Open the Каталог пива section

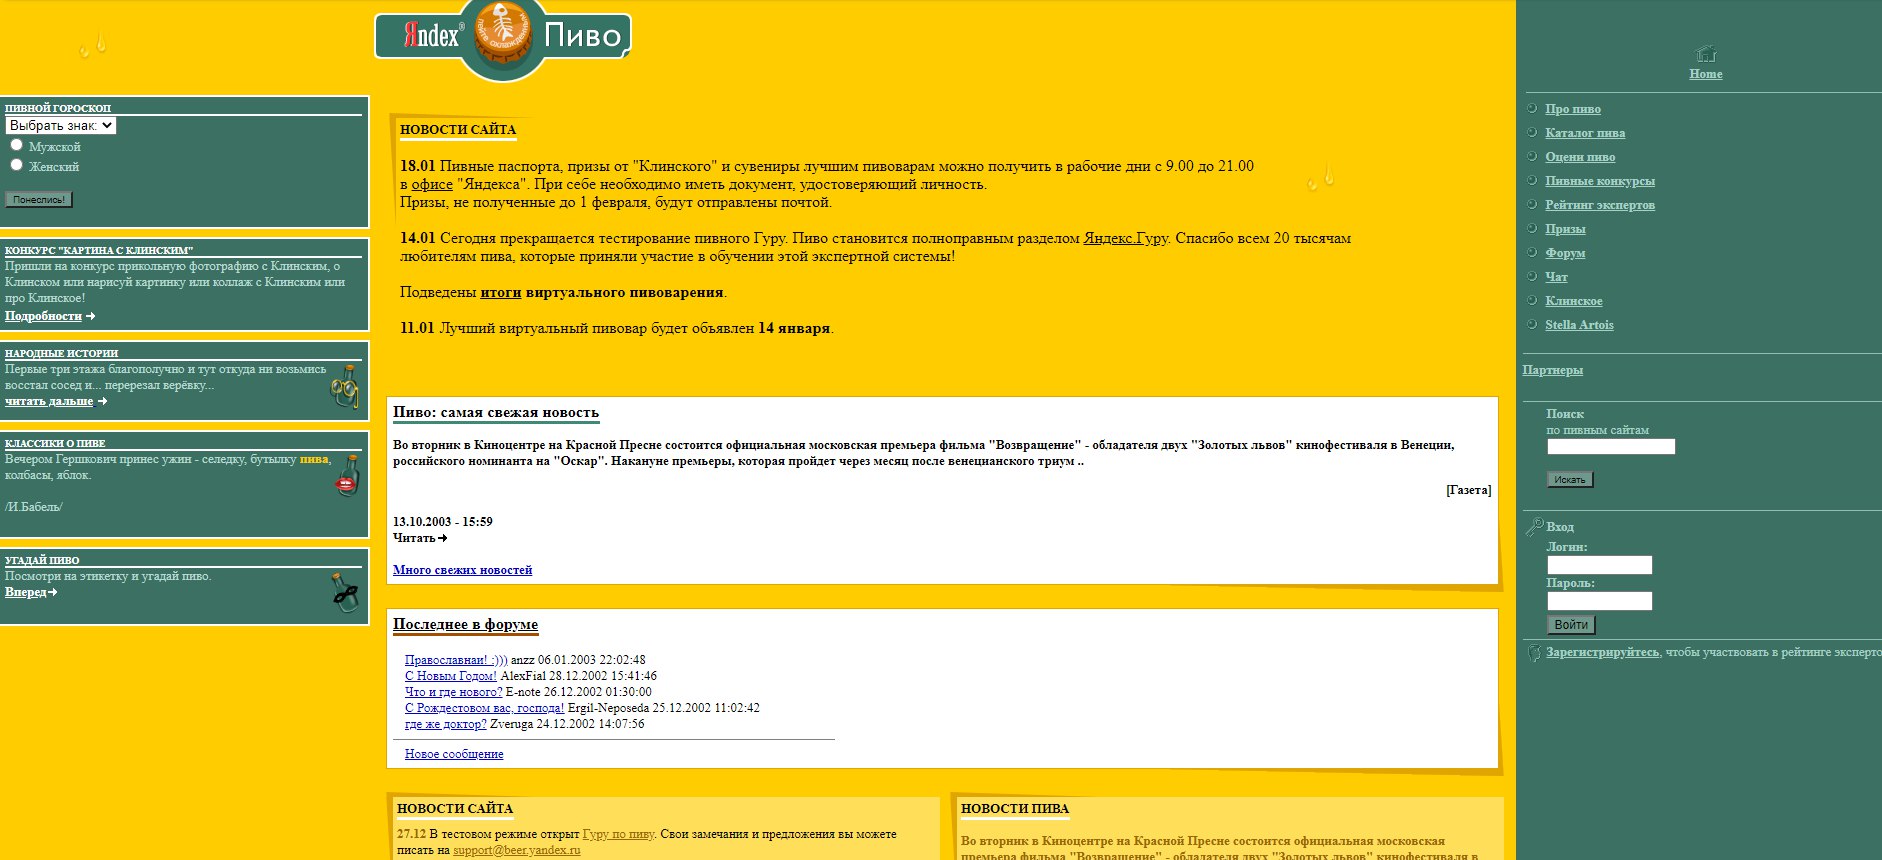coord(1585,133)
